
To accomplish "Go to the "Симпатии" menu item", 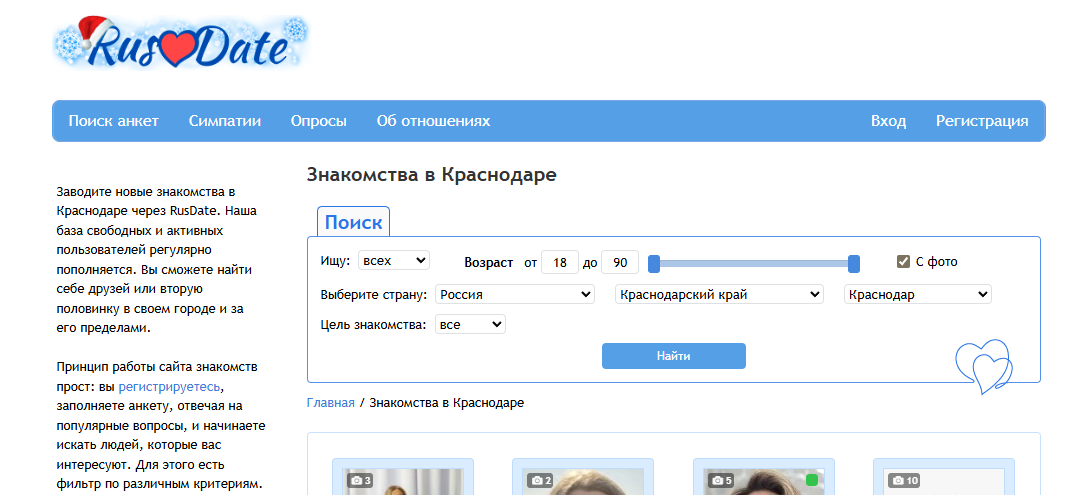I will (224, 121).
